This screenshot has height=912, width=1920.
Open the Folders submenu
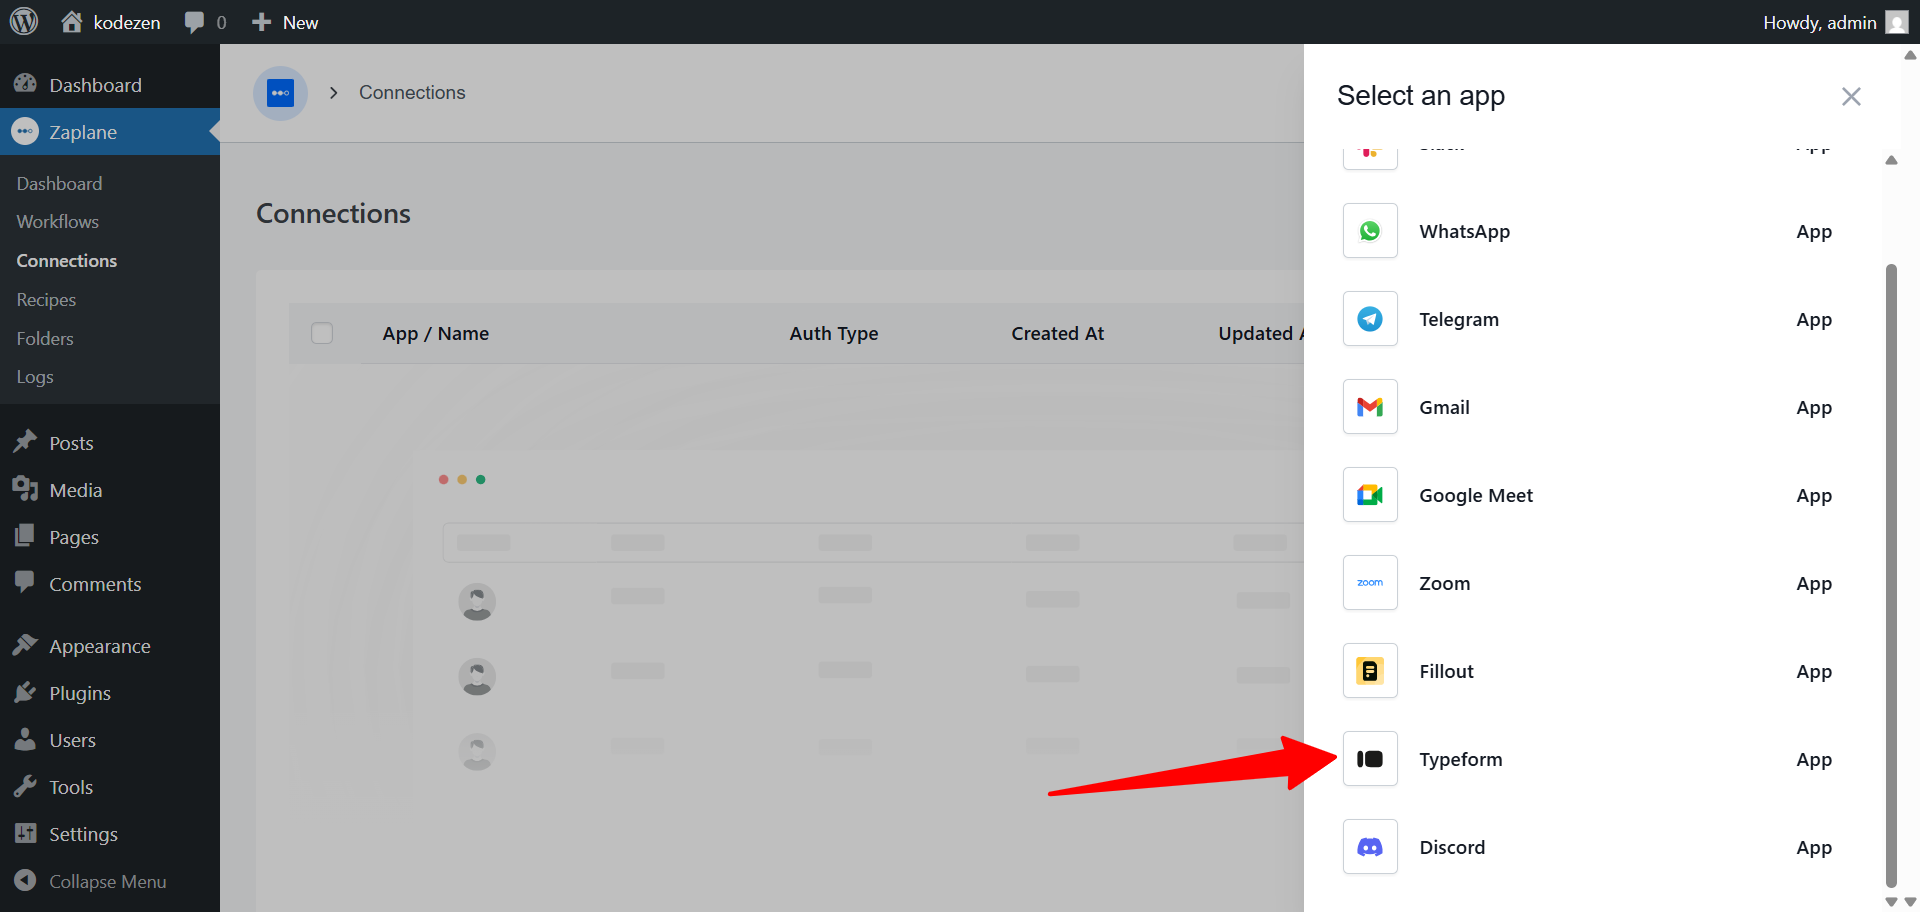(x=45, y=338)
